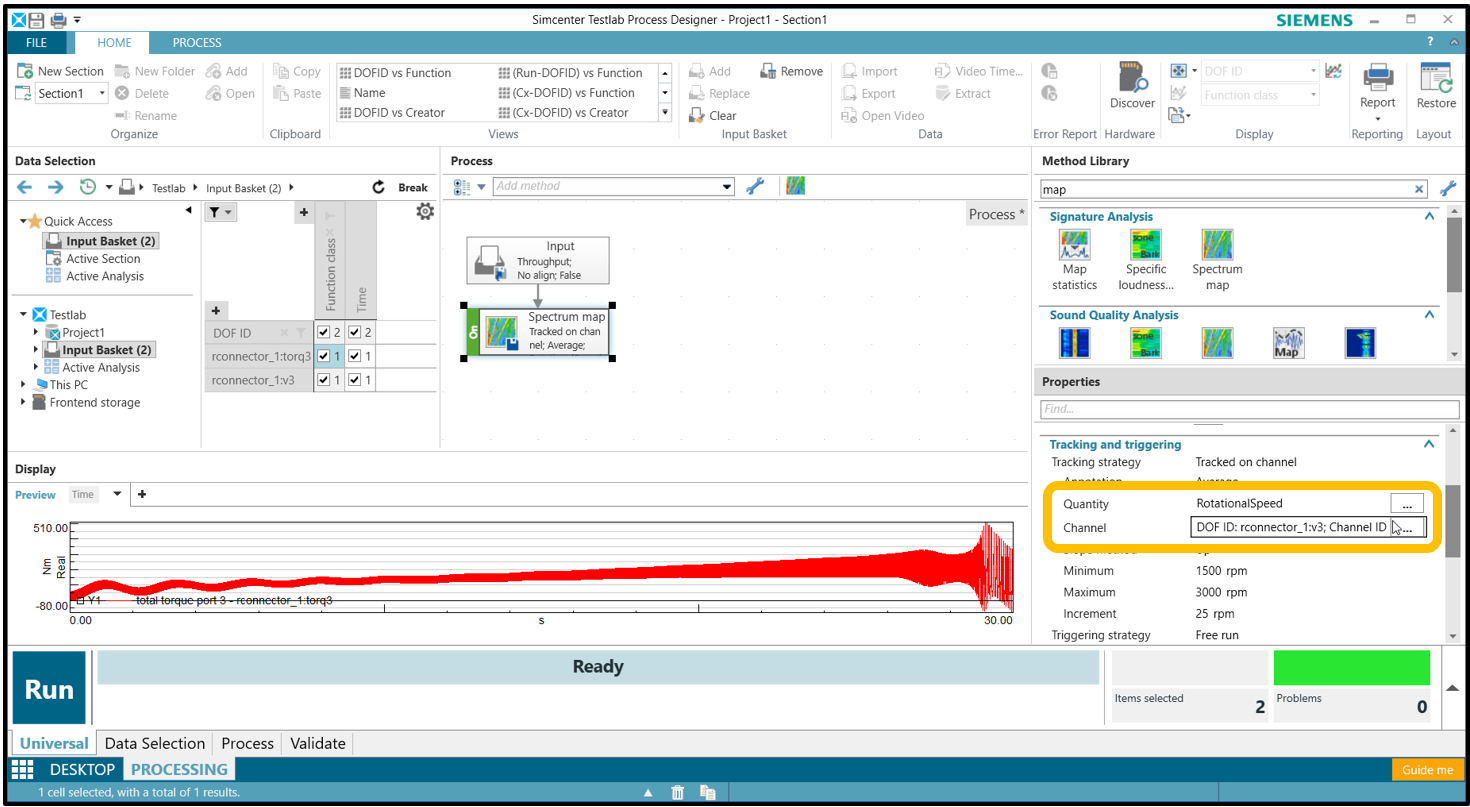Switch to the Data Selection bottom tab
Image resolution: width=1470 pixels, height=807 pixels.
pyautogui.click(x=155, y=743)
